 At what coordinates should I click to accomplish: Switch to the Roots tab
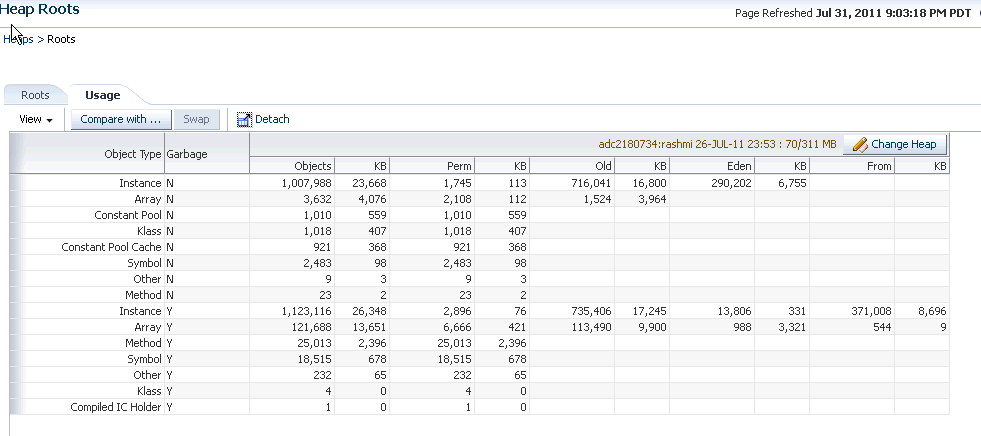[35, 95]
